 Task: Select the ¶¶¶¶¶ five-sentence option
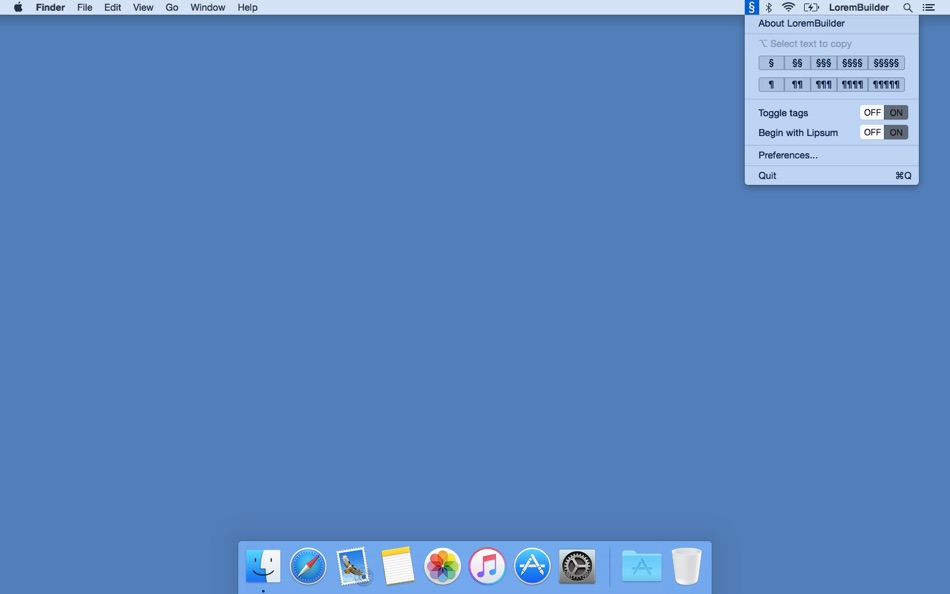click(886, 84)
